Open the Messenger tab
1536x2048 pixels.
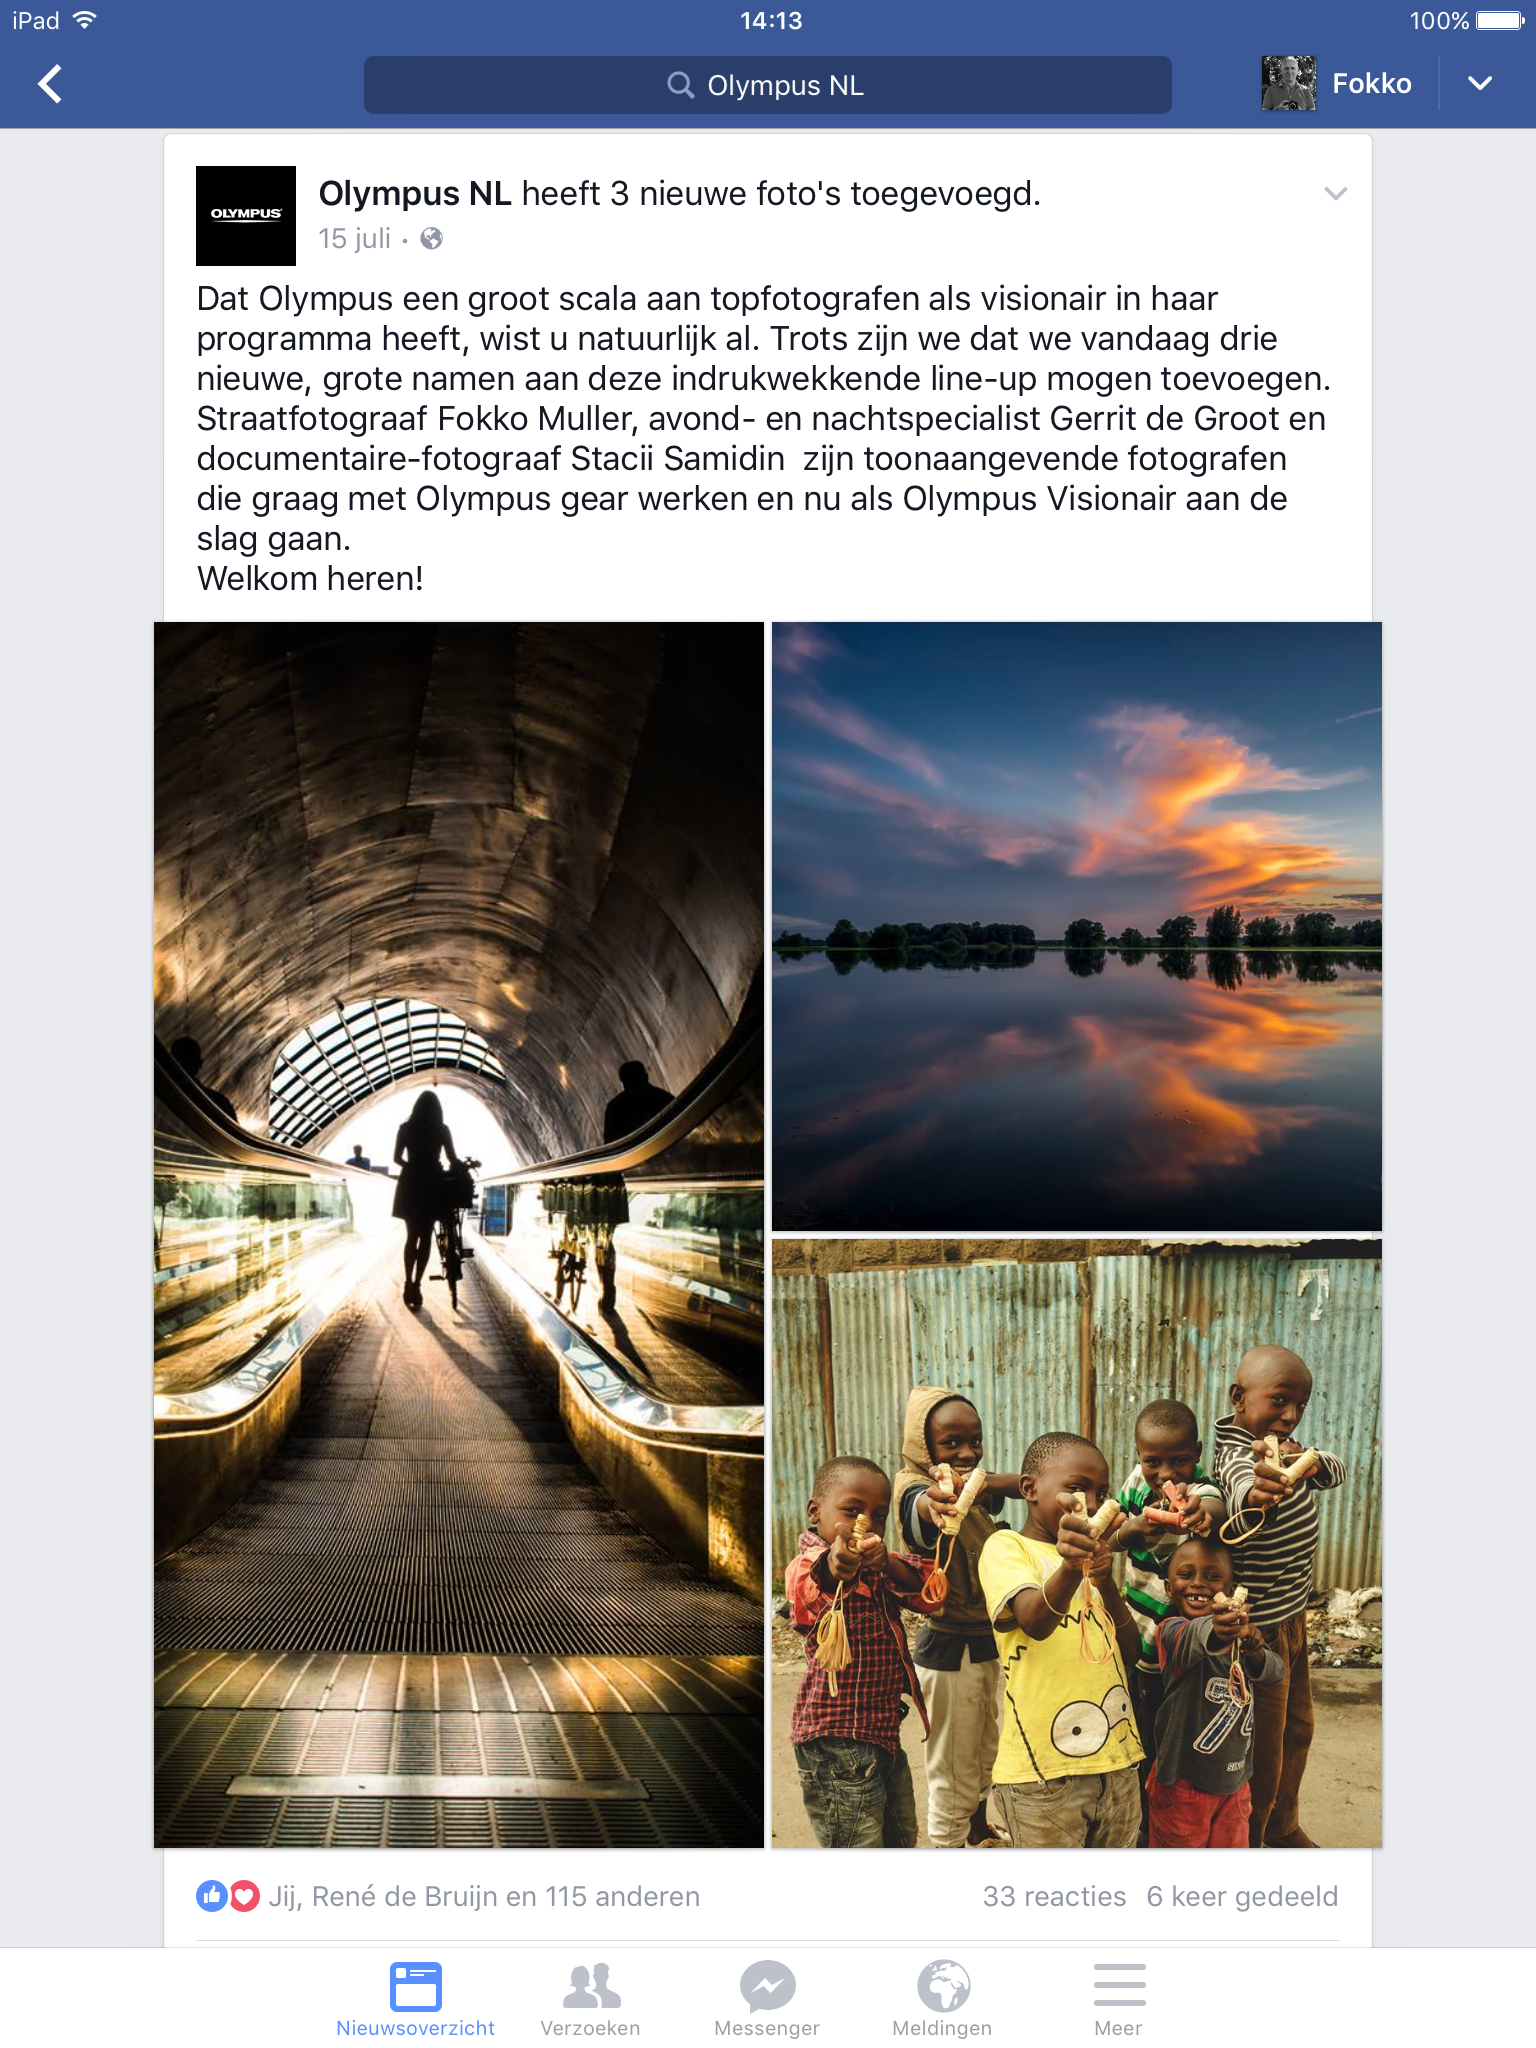(x=767, y=2000)
